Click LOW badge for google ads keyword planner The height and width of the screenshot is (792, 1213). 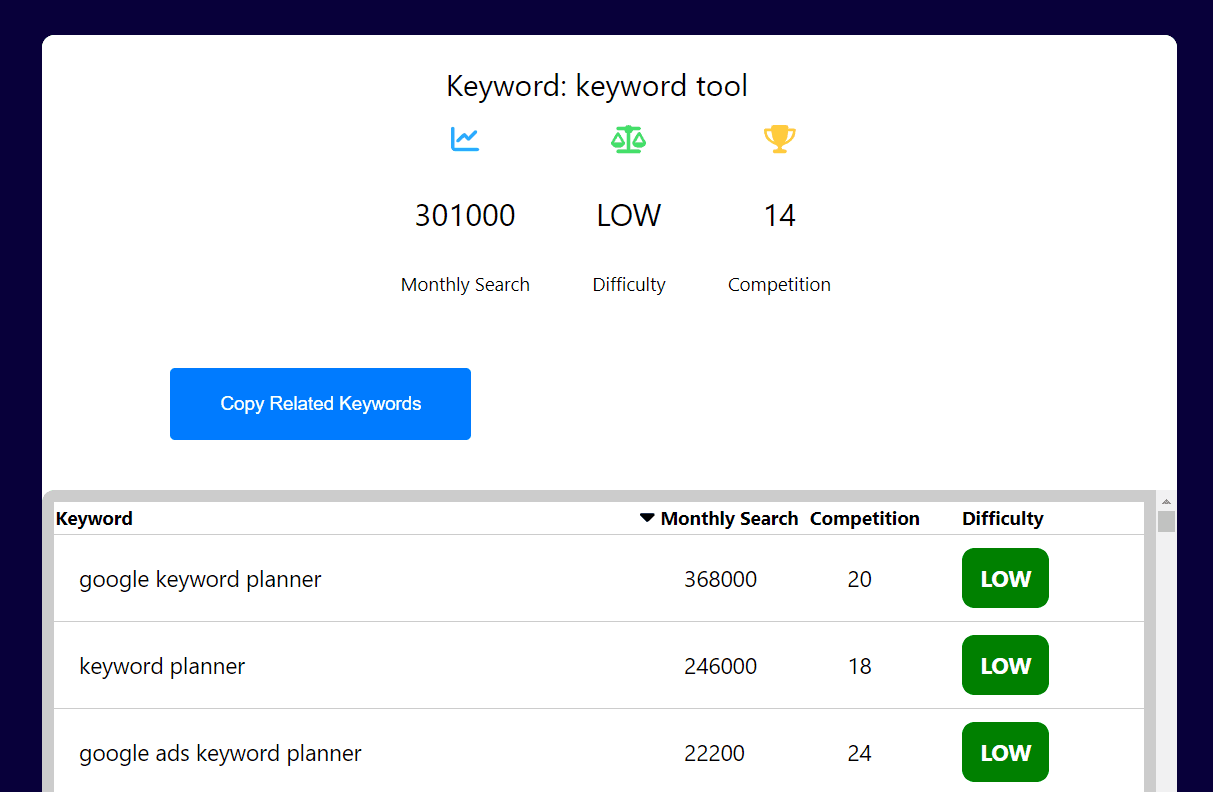point(1005,752)
